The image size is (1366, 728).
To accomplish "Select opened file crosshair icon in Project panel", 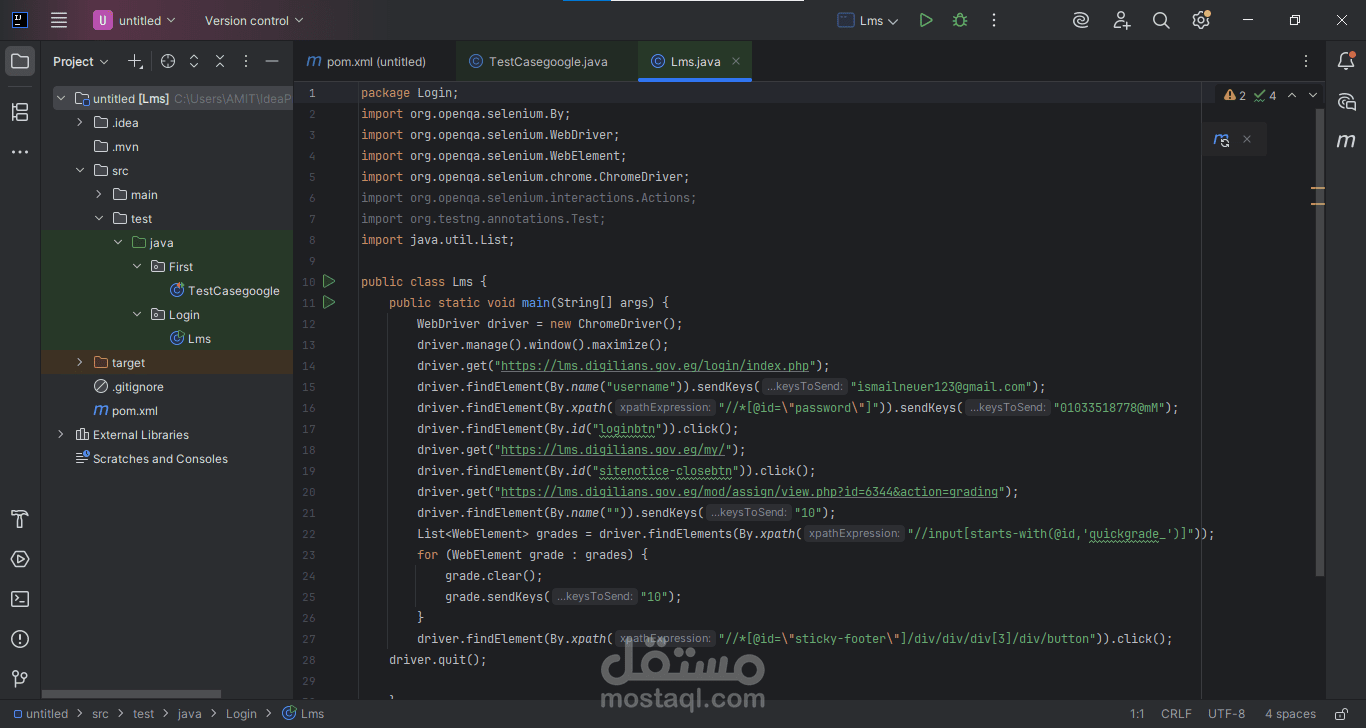I will 168,62.
